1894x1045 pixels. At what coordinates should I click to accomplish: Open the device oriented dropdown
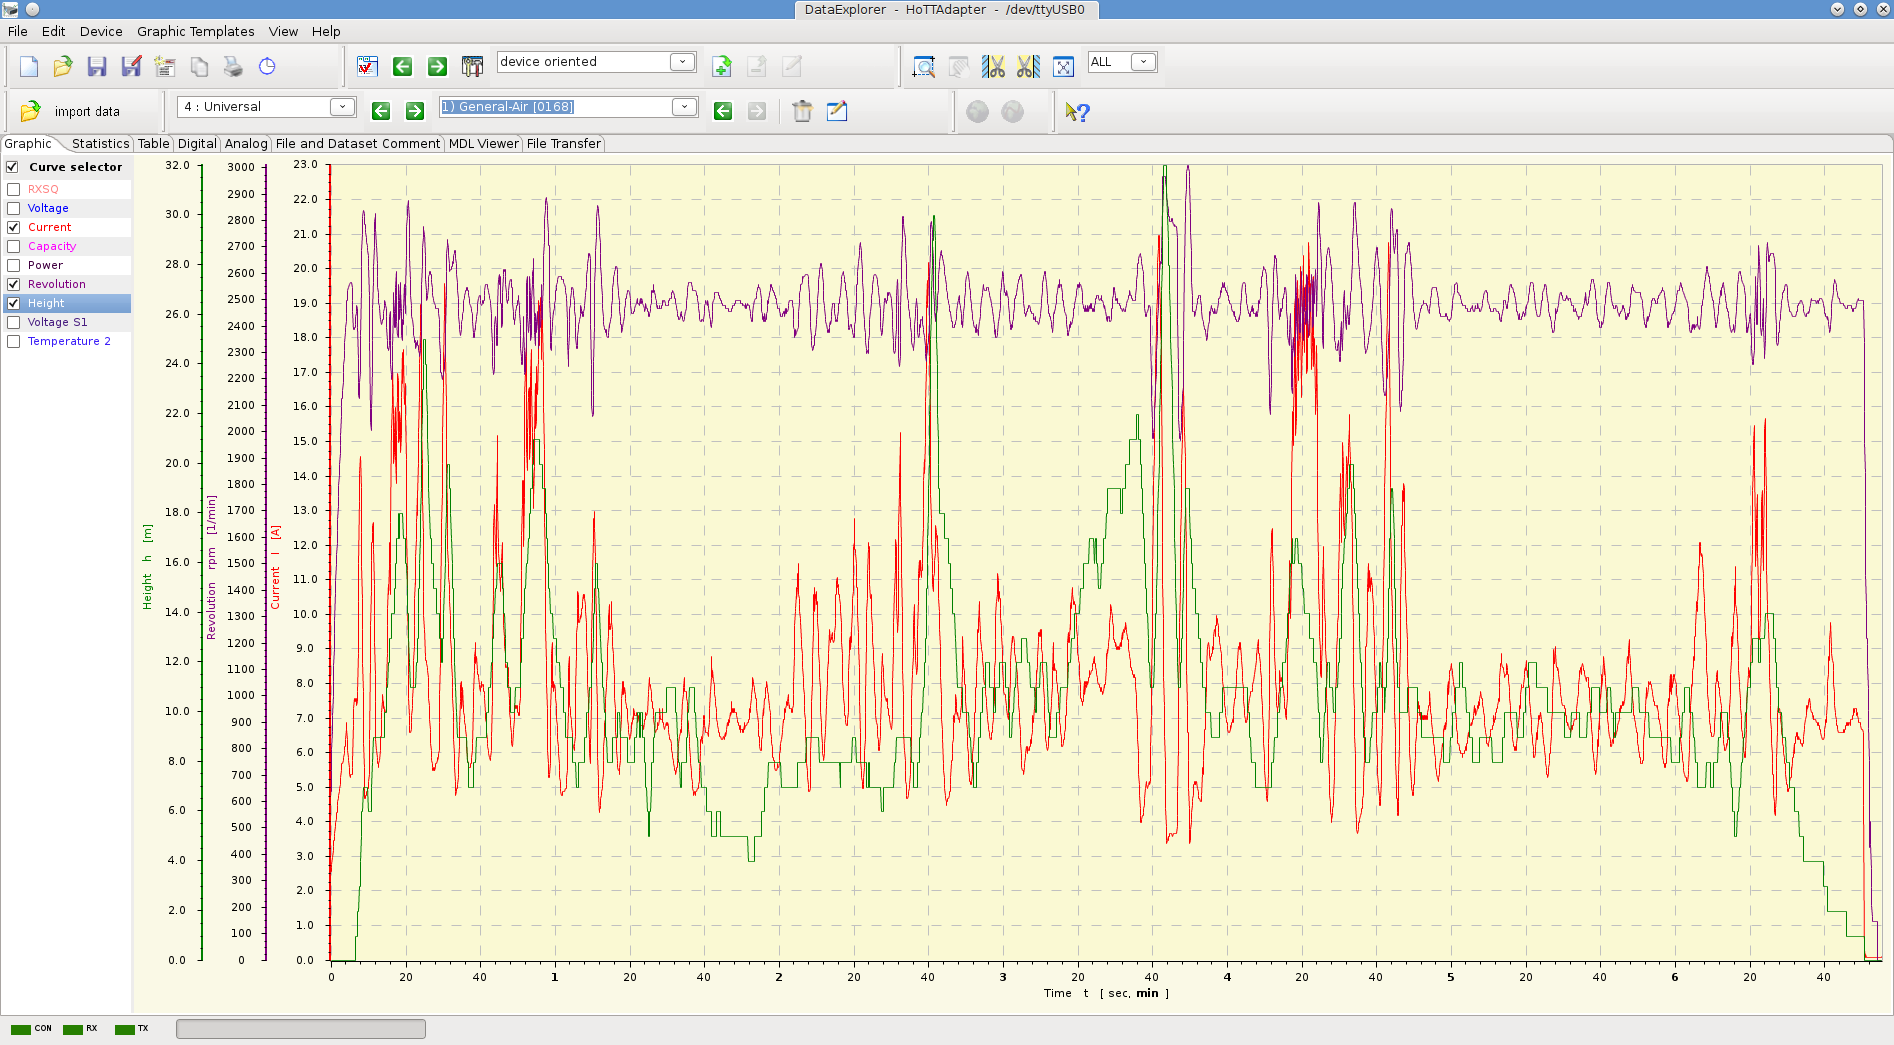(x=682, y=62)
